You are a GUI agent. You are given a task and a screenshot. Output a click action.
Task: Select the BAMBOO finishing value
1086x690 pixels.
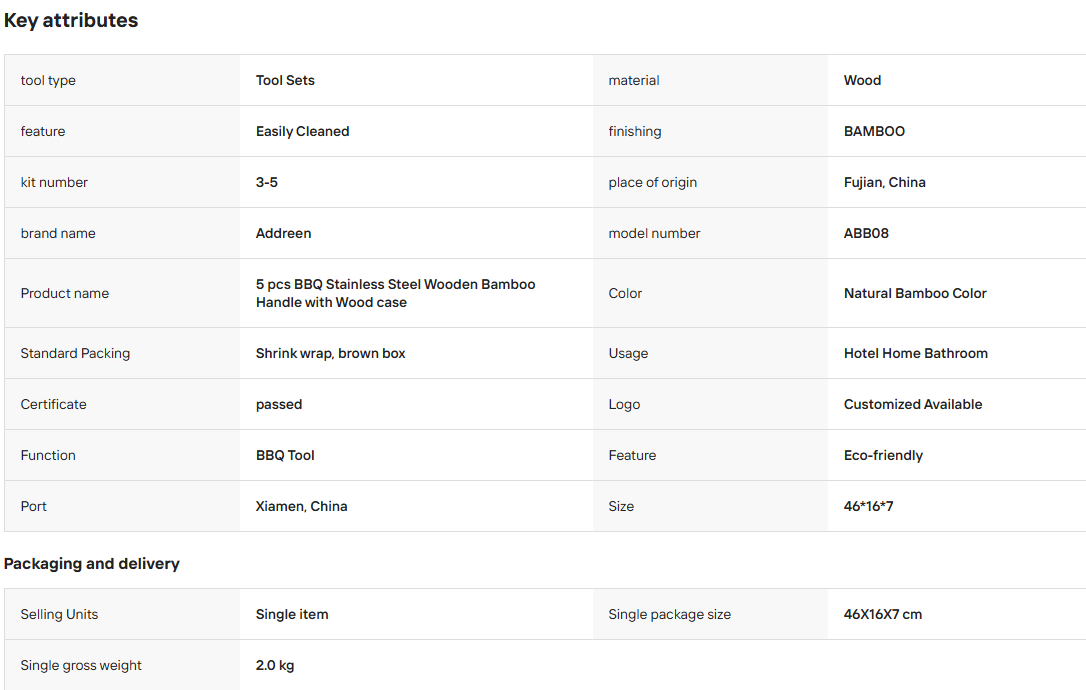coord(874,132)
